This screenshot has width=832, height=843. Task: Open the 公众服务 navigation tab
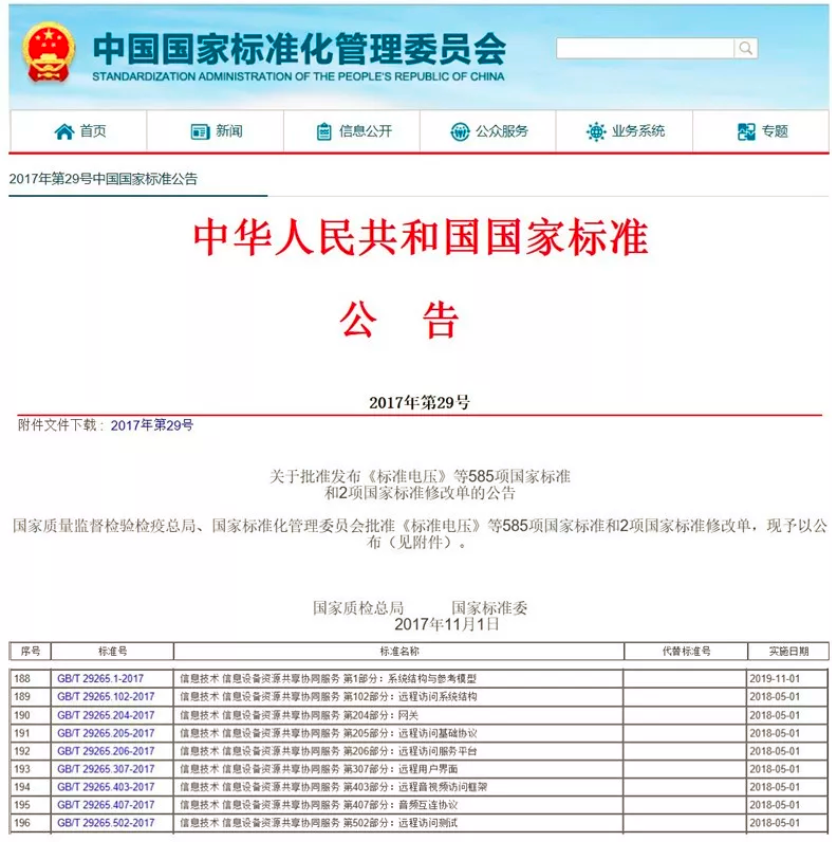tap(488, 131)
